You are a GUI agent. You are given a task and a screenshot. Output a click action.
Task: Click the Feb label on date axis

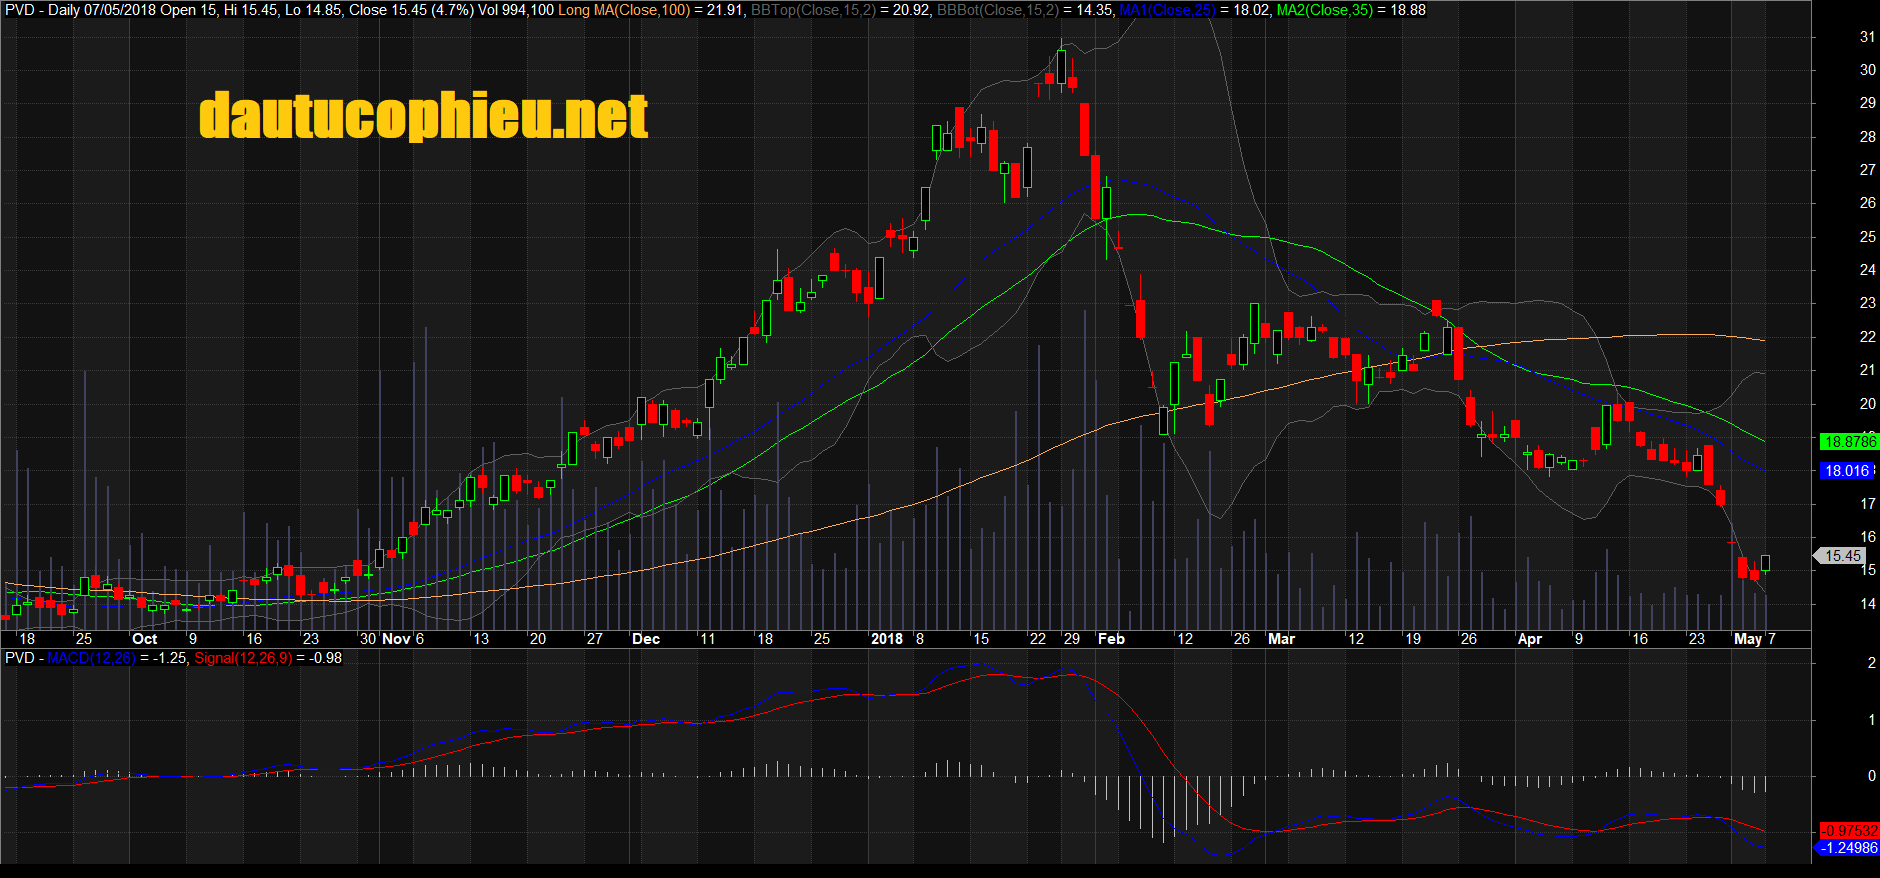click(1111, 639)
